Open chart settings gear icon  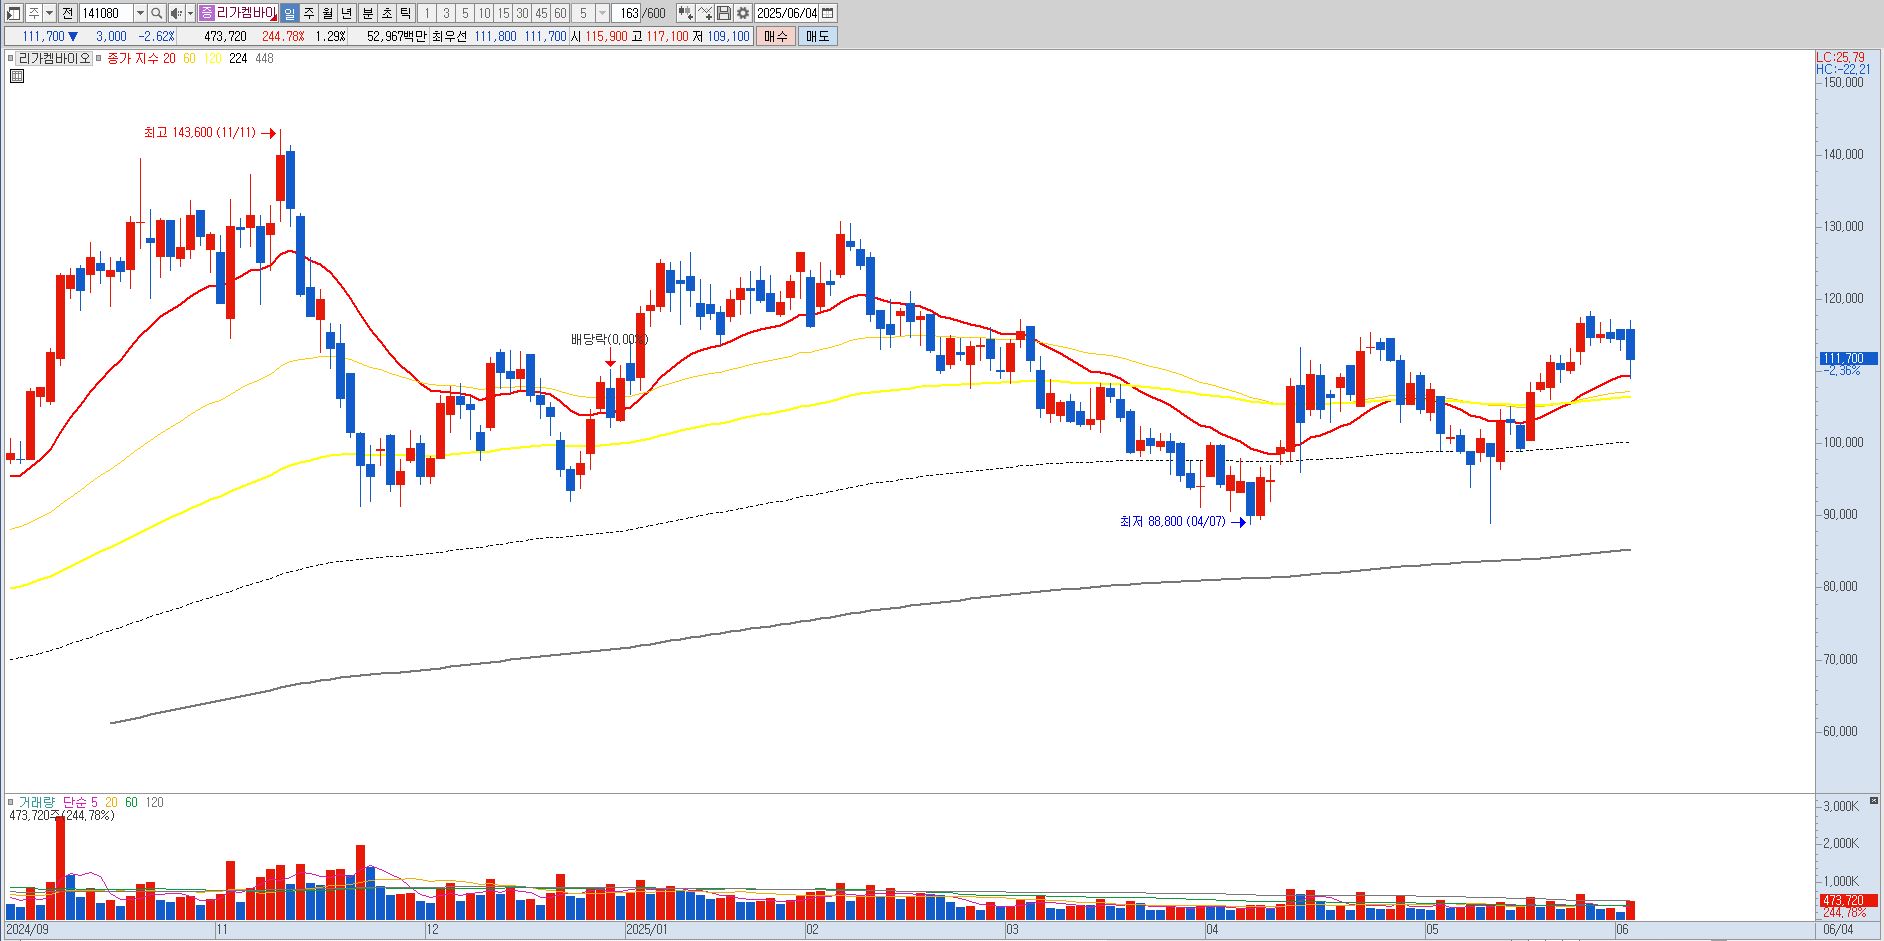point(743,13)
